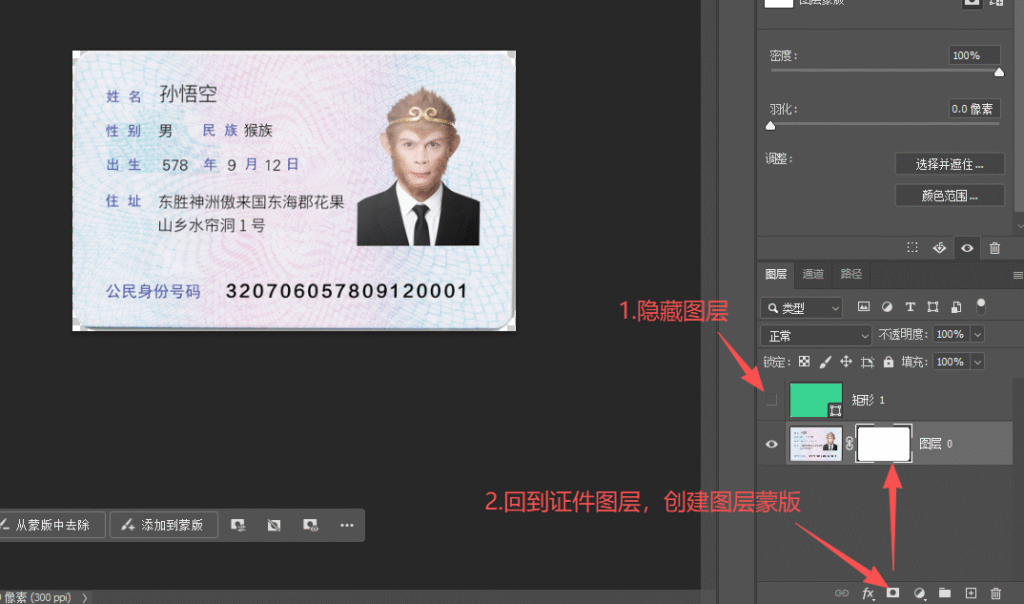Image resolution: width=1024 pixels, height=604 pixels.
Task: Toggle layer filtering on/off switch
Action: coord(980,306)
